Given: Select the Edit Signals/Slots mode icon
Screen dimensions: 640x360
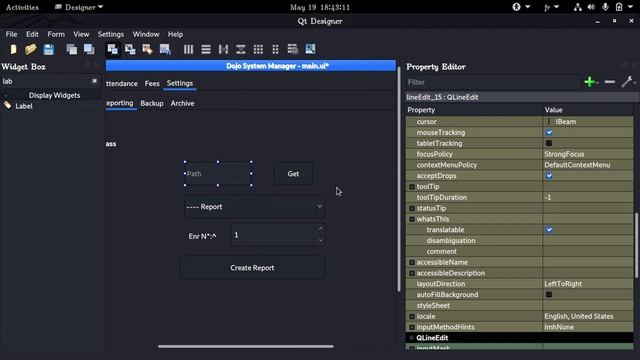Looking at the screenshot, I should click(130, 49).
